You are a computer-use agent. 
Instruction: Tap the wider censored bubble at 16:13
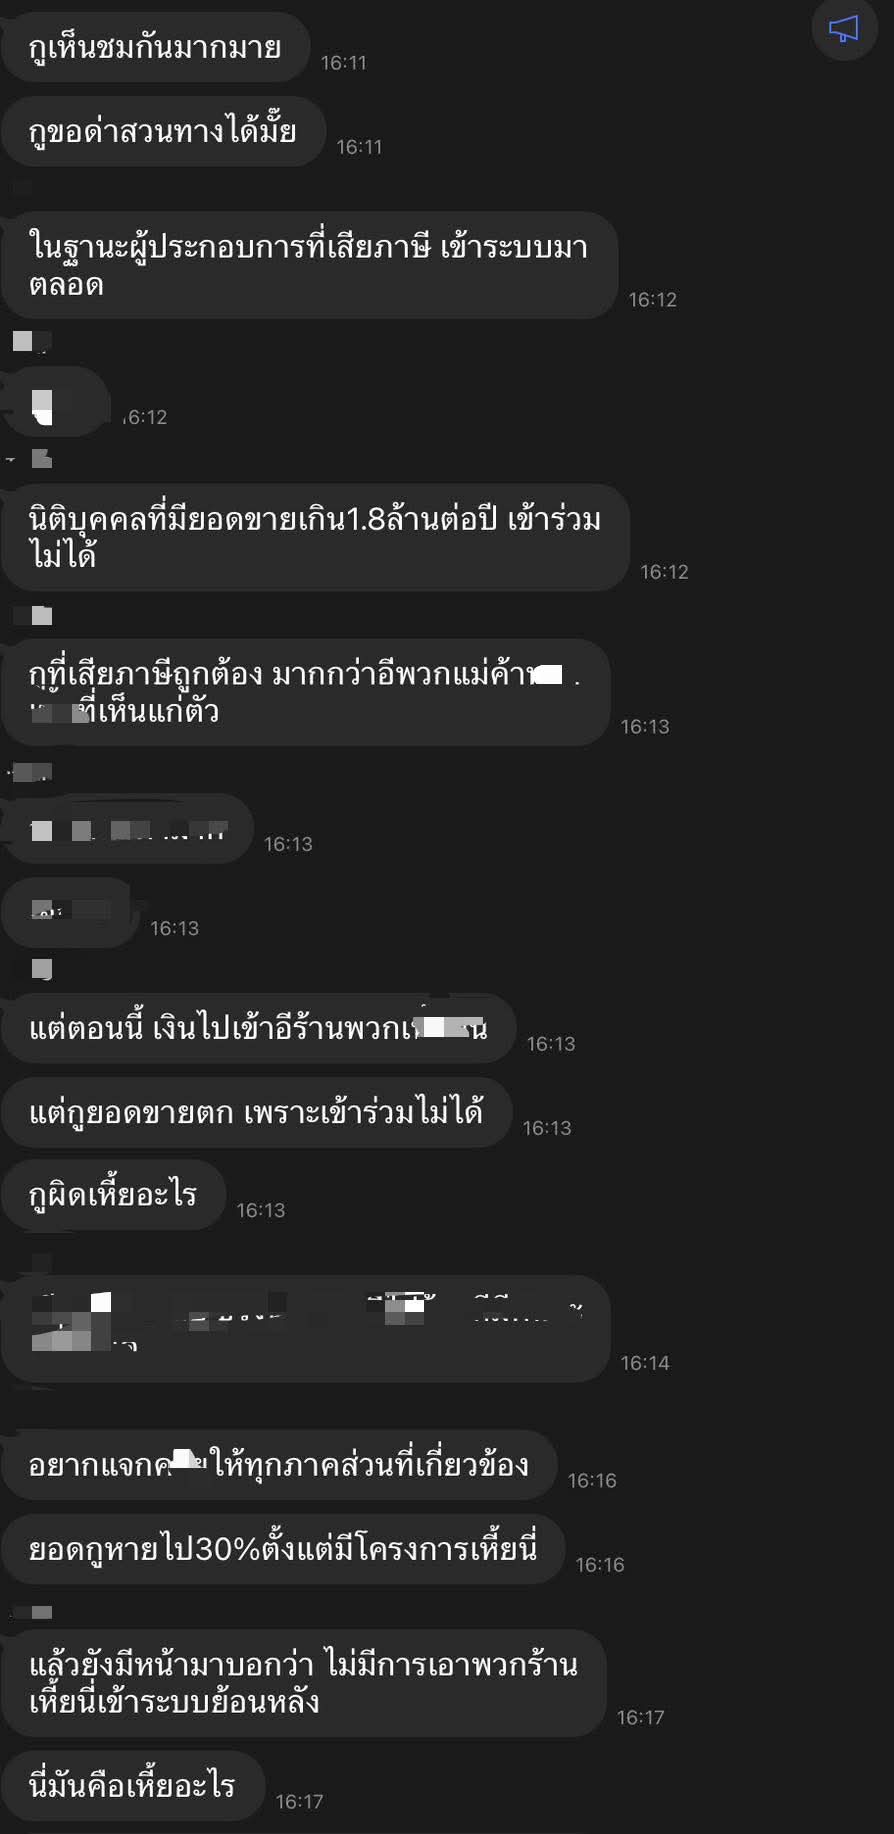pyautogui.click(x=127, y=828)
